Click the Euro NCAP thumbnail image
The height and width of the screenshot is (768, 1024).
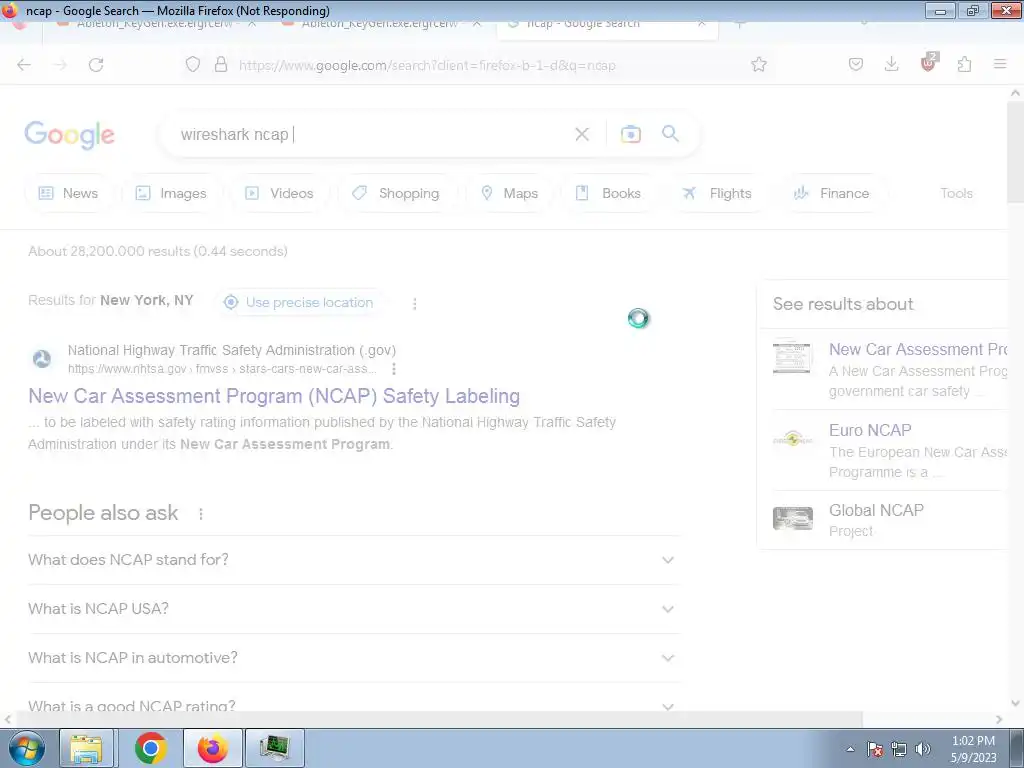coord(793,439)
